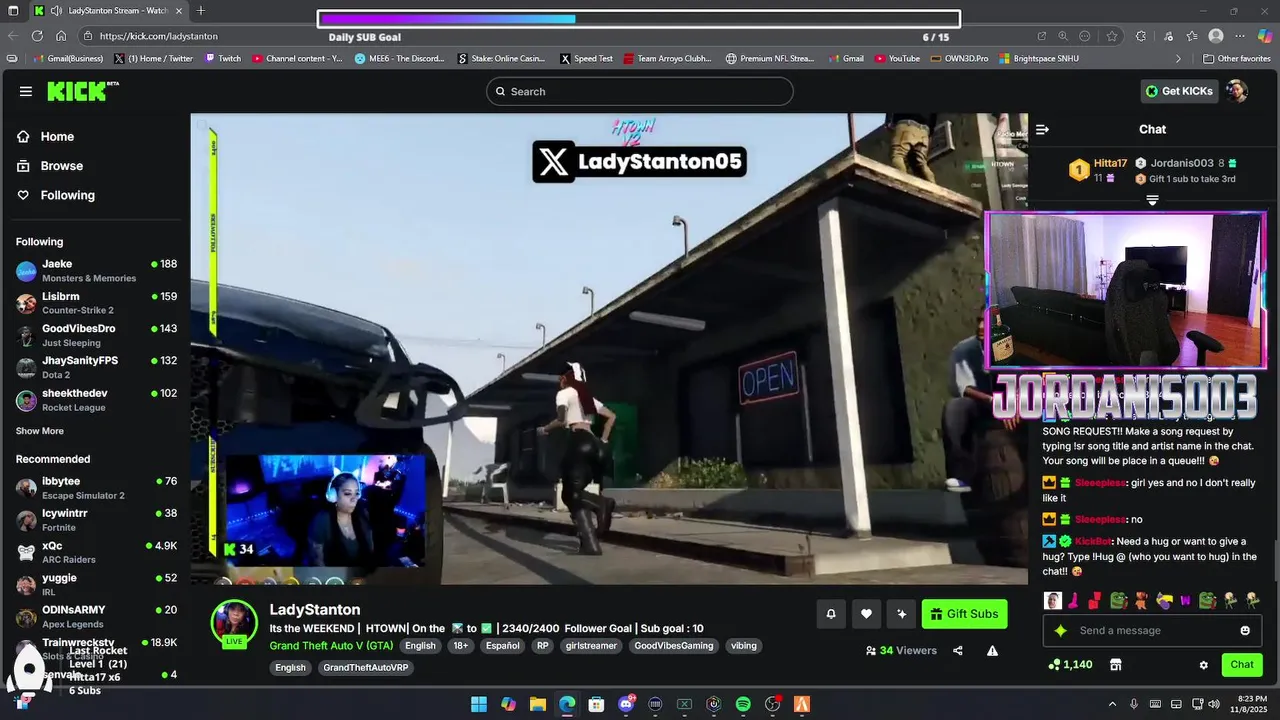Viewport: 1280px width, 720px height.
Task: Add page to favorites star icon
Action: coord(1112,36)
